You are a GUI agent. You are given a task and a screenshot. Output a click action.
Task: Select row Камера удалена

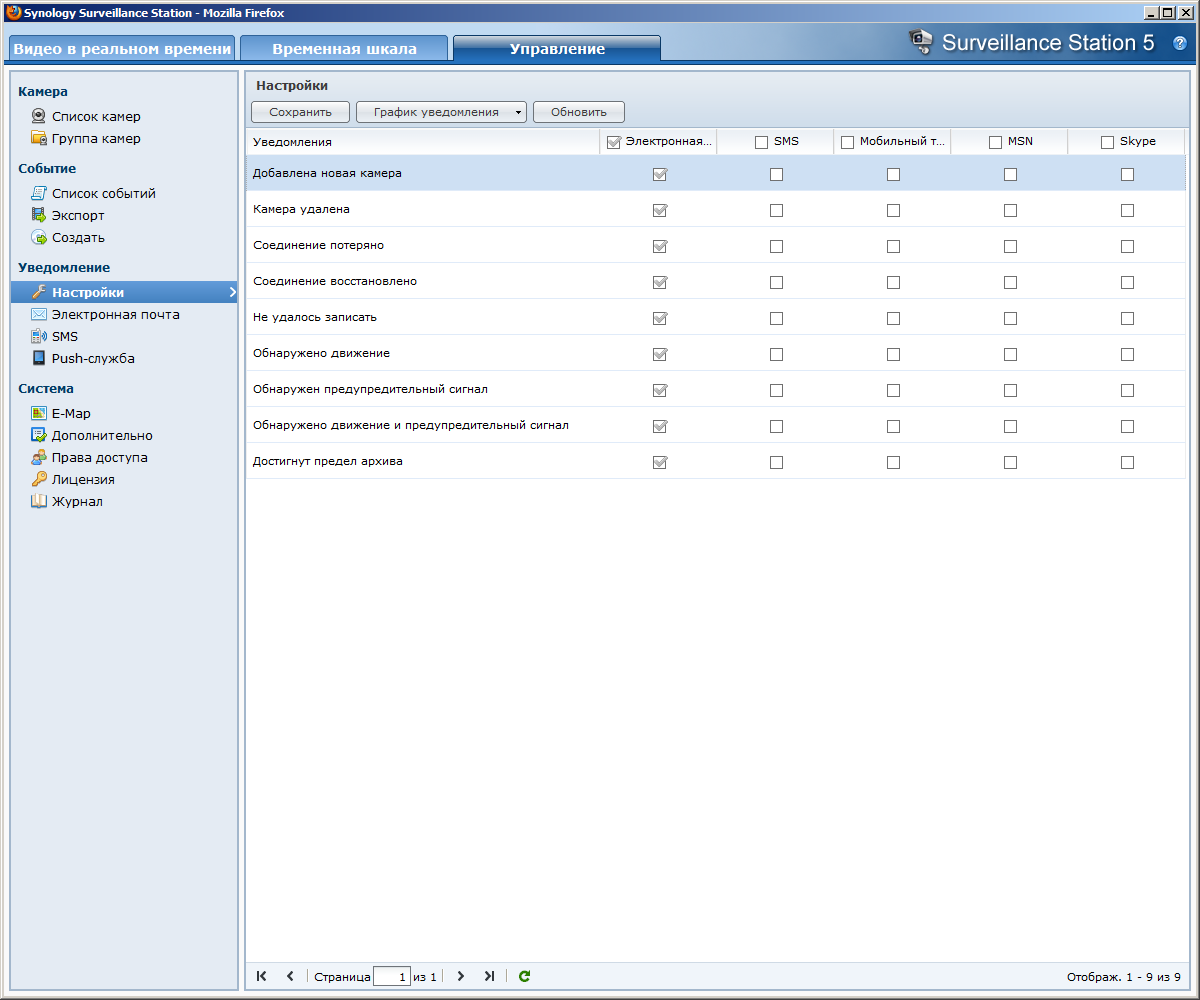(716, 209)
